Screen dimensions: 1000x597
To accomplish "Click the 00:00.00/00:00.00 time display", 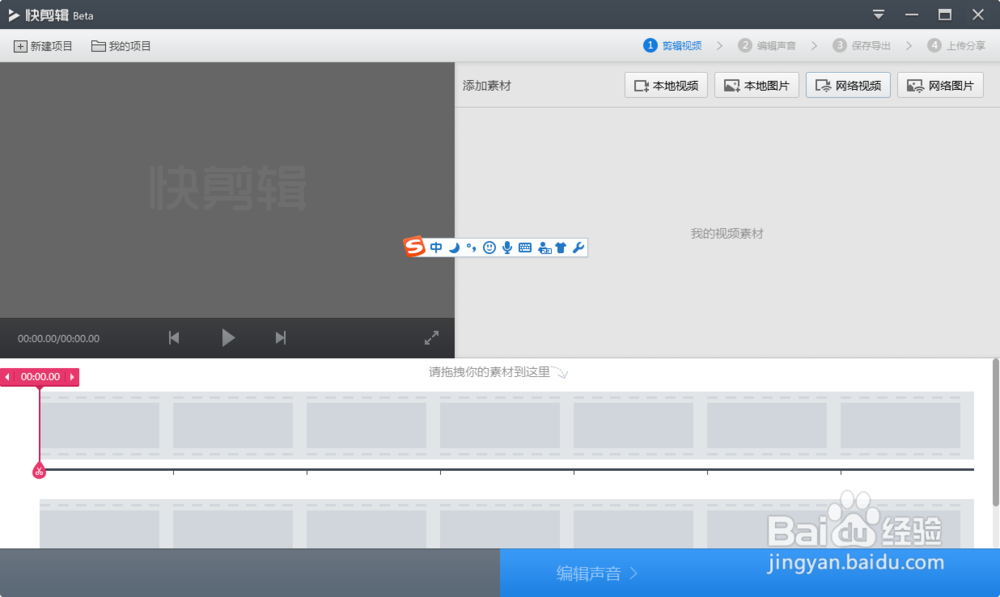I will click(59, 339).
